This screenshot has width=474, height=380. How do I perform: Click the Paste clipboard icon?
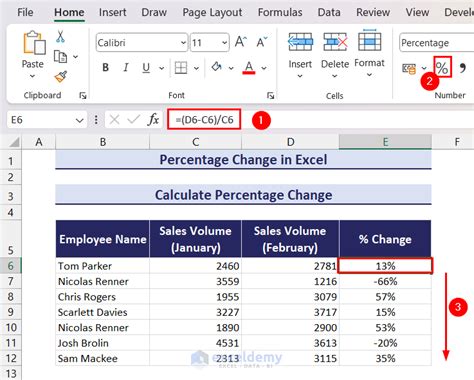34,43
